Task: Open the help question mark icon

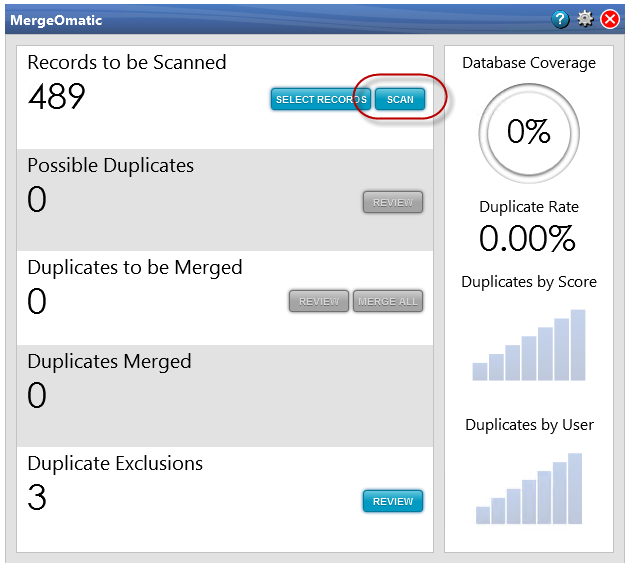Action: 560,19
